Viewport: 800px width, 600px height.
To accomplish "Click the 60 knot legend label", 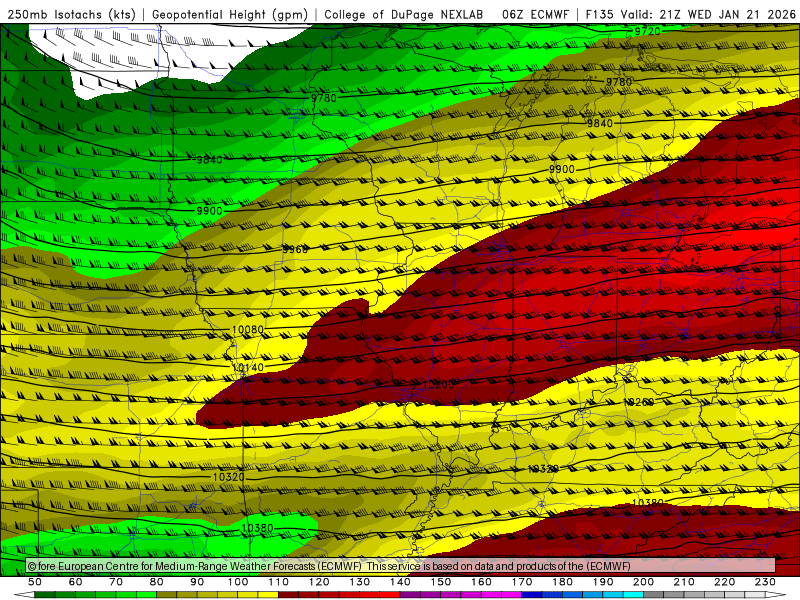I will click(x=76, y=582).
